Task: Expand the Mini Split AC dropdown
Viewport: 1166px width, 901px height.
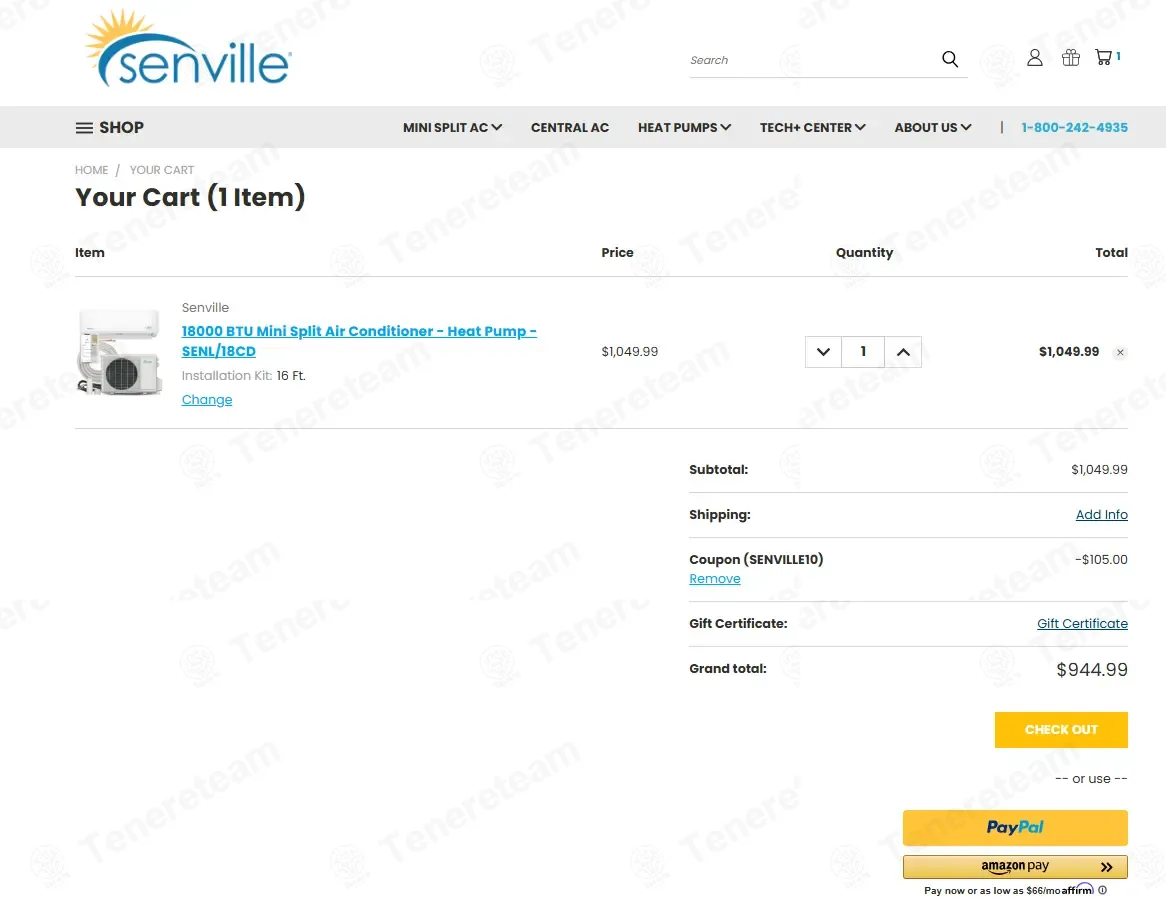Action: pyautogui.click(x=452, y=127)
